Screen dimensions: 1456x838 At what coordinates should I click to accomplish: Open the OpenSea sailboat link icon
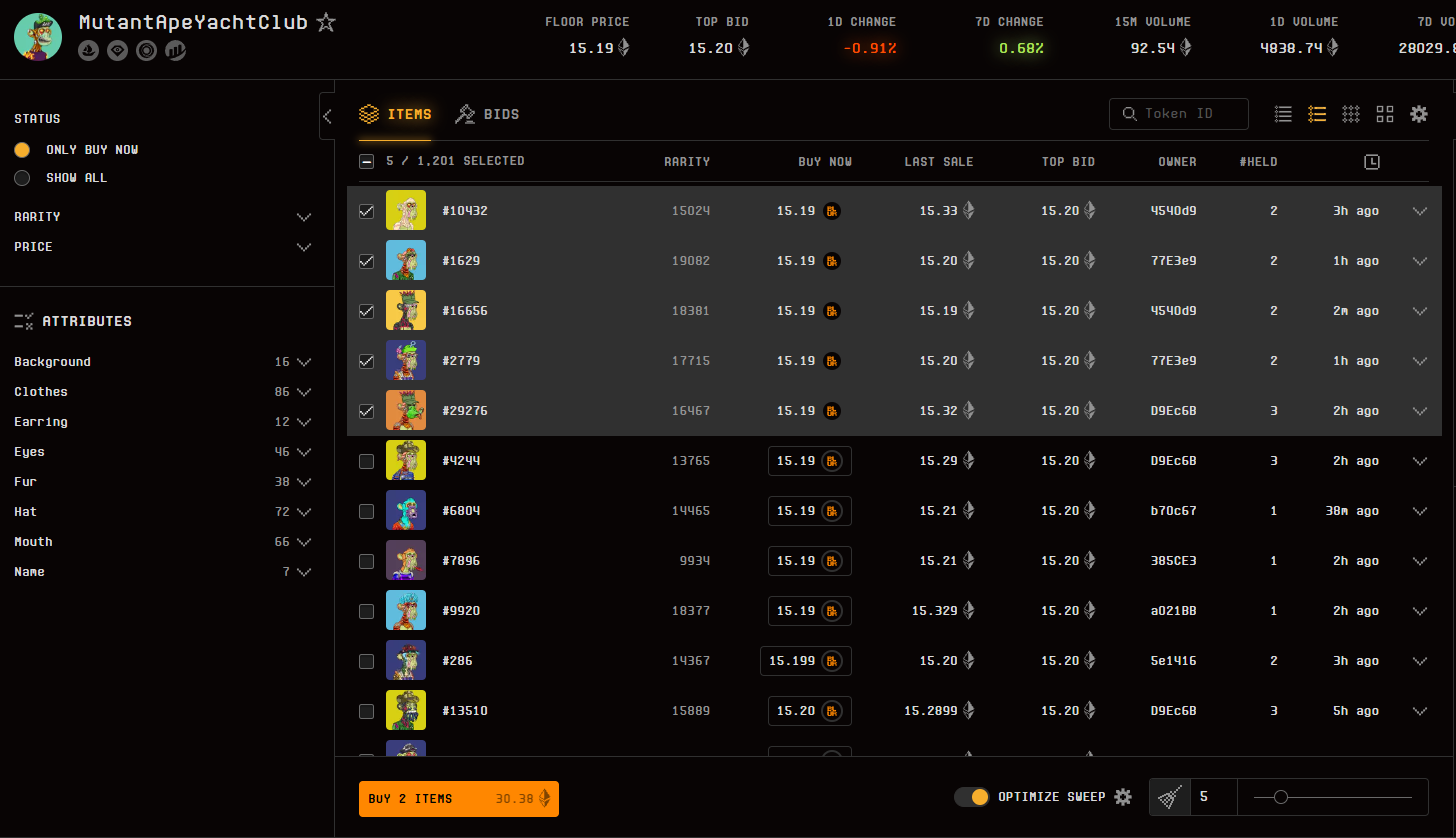click(88, 50)
